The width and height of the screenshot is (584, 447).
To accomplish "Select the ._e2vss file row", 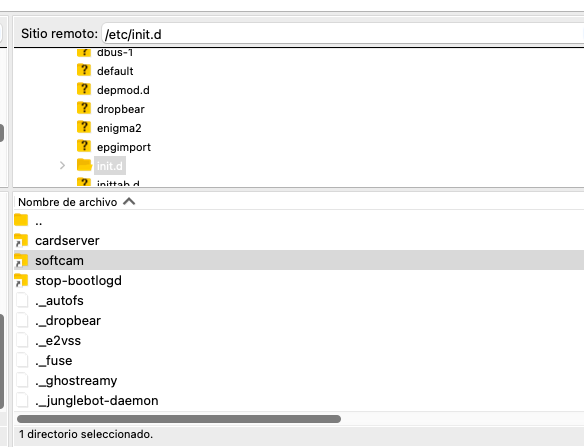I will click(x=299, y=340).
